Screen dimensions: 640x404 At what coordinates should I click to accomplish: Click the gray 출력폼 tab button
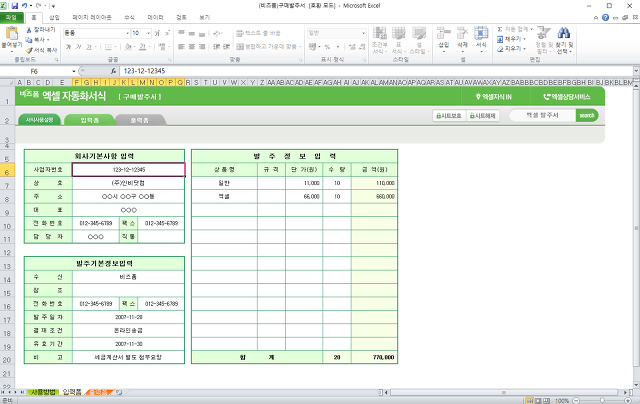(x=140, y=120)
